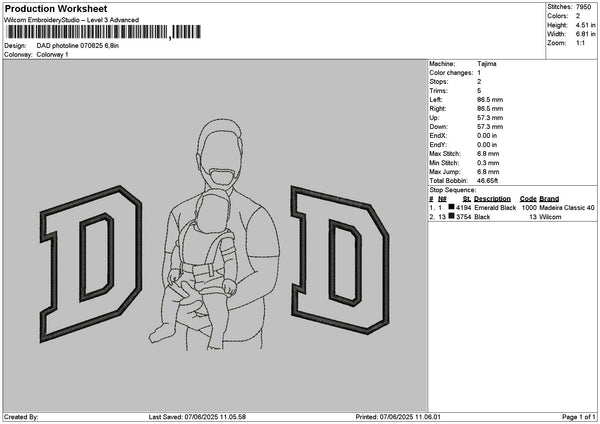Click the Emerald Black color swatch
The height and width of the screenshot is (424, 600).
452,207
